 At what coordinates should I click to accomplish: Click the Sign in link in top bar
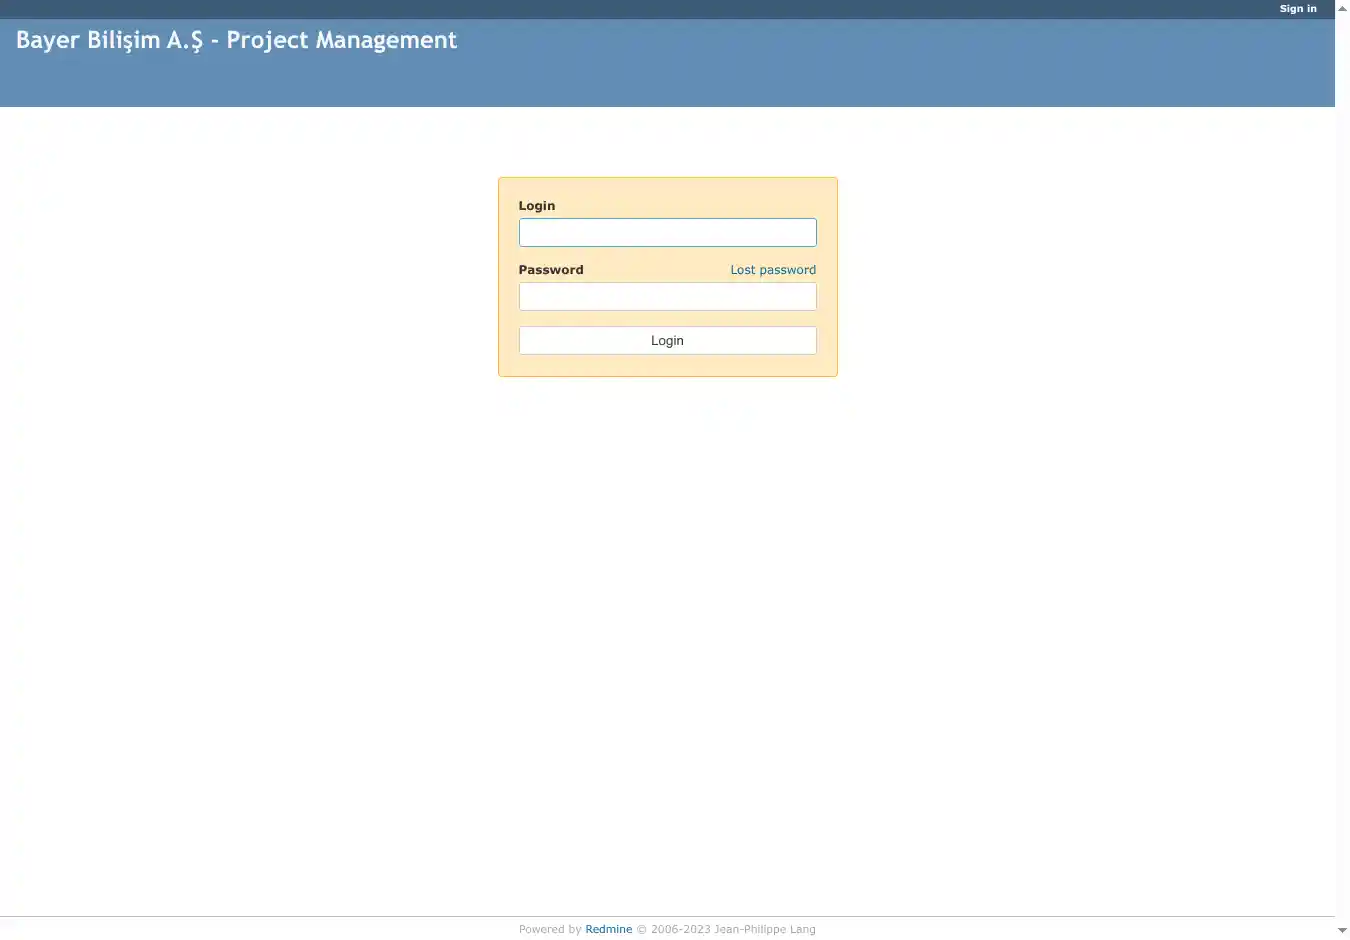(x=1297, y=9)
